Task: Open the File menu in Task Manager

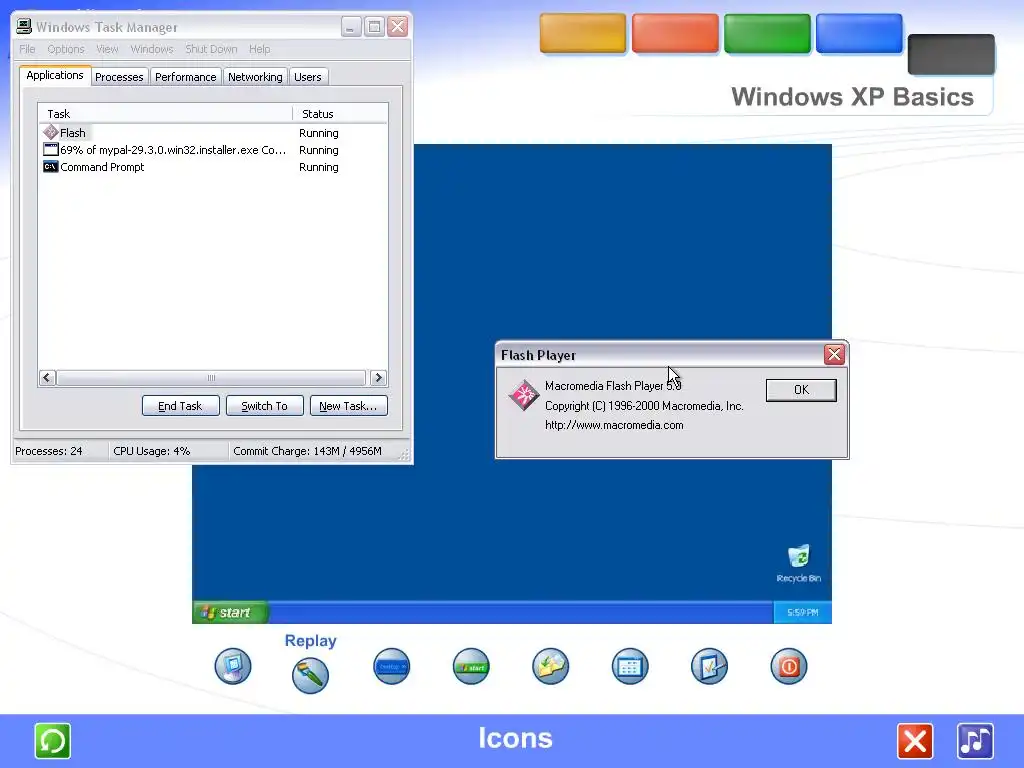Action: [x=27, y=49]
